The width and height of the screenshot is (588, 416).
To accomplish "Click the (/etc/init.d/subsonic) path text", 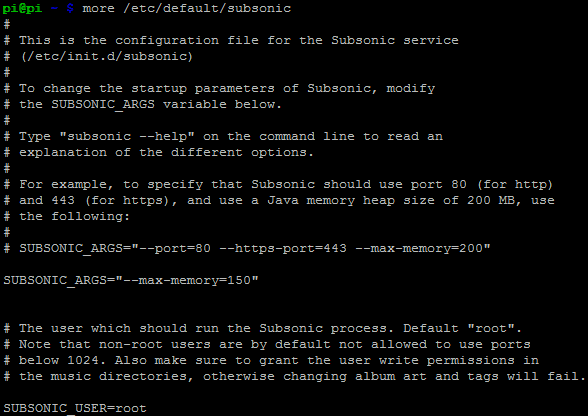I will [x=106, y=56].
